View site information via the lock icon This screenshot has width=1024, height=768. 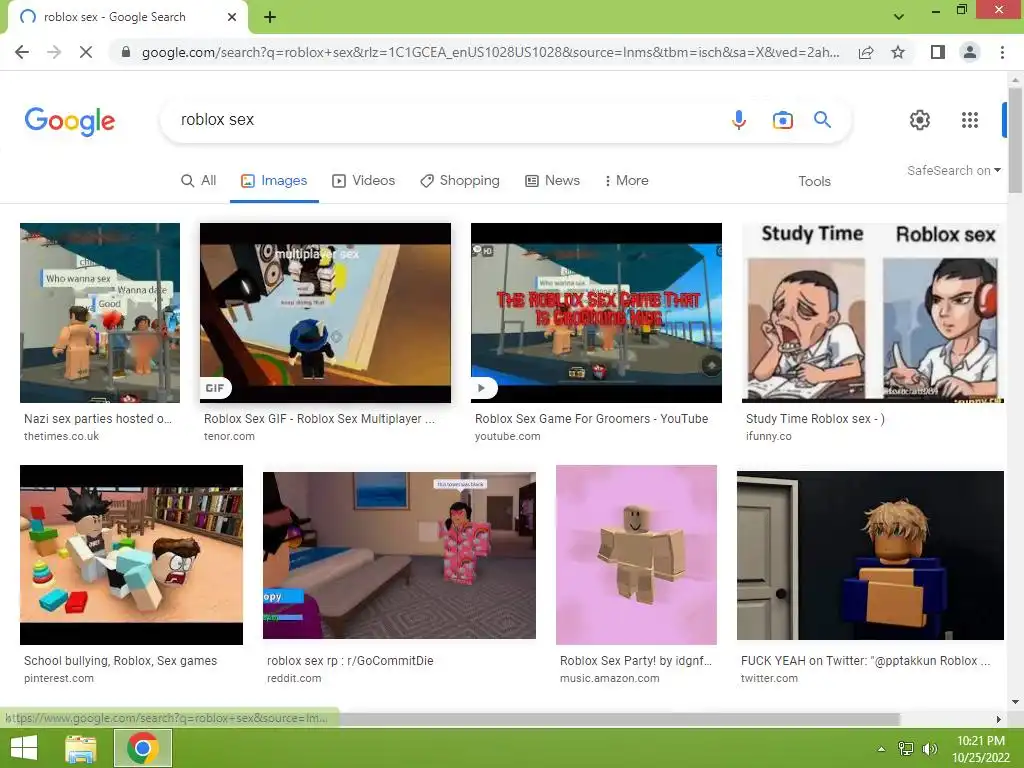point(126,52)
